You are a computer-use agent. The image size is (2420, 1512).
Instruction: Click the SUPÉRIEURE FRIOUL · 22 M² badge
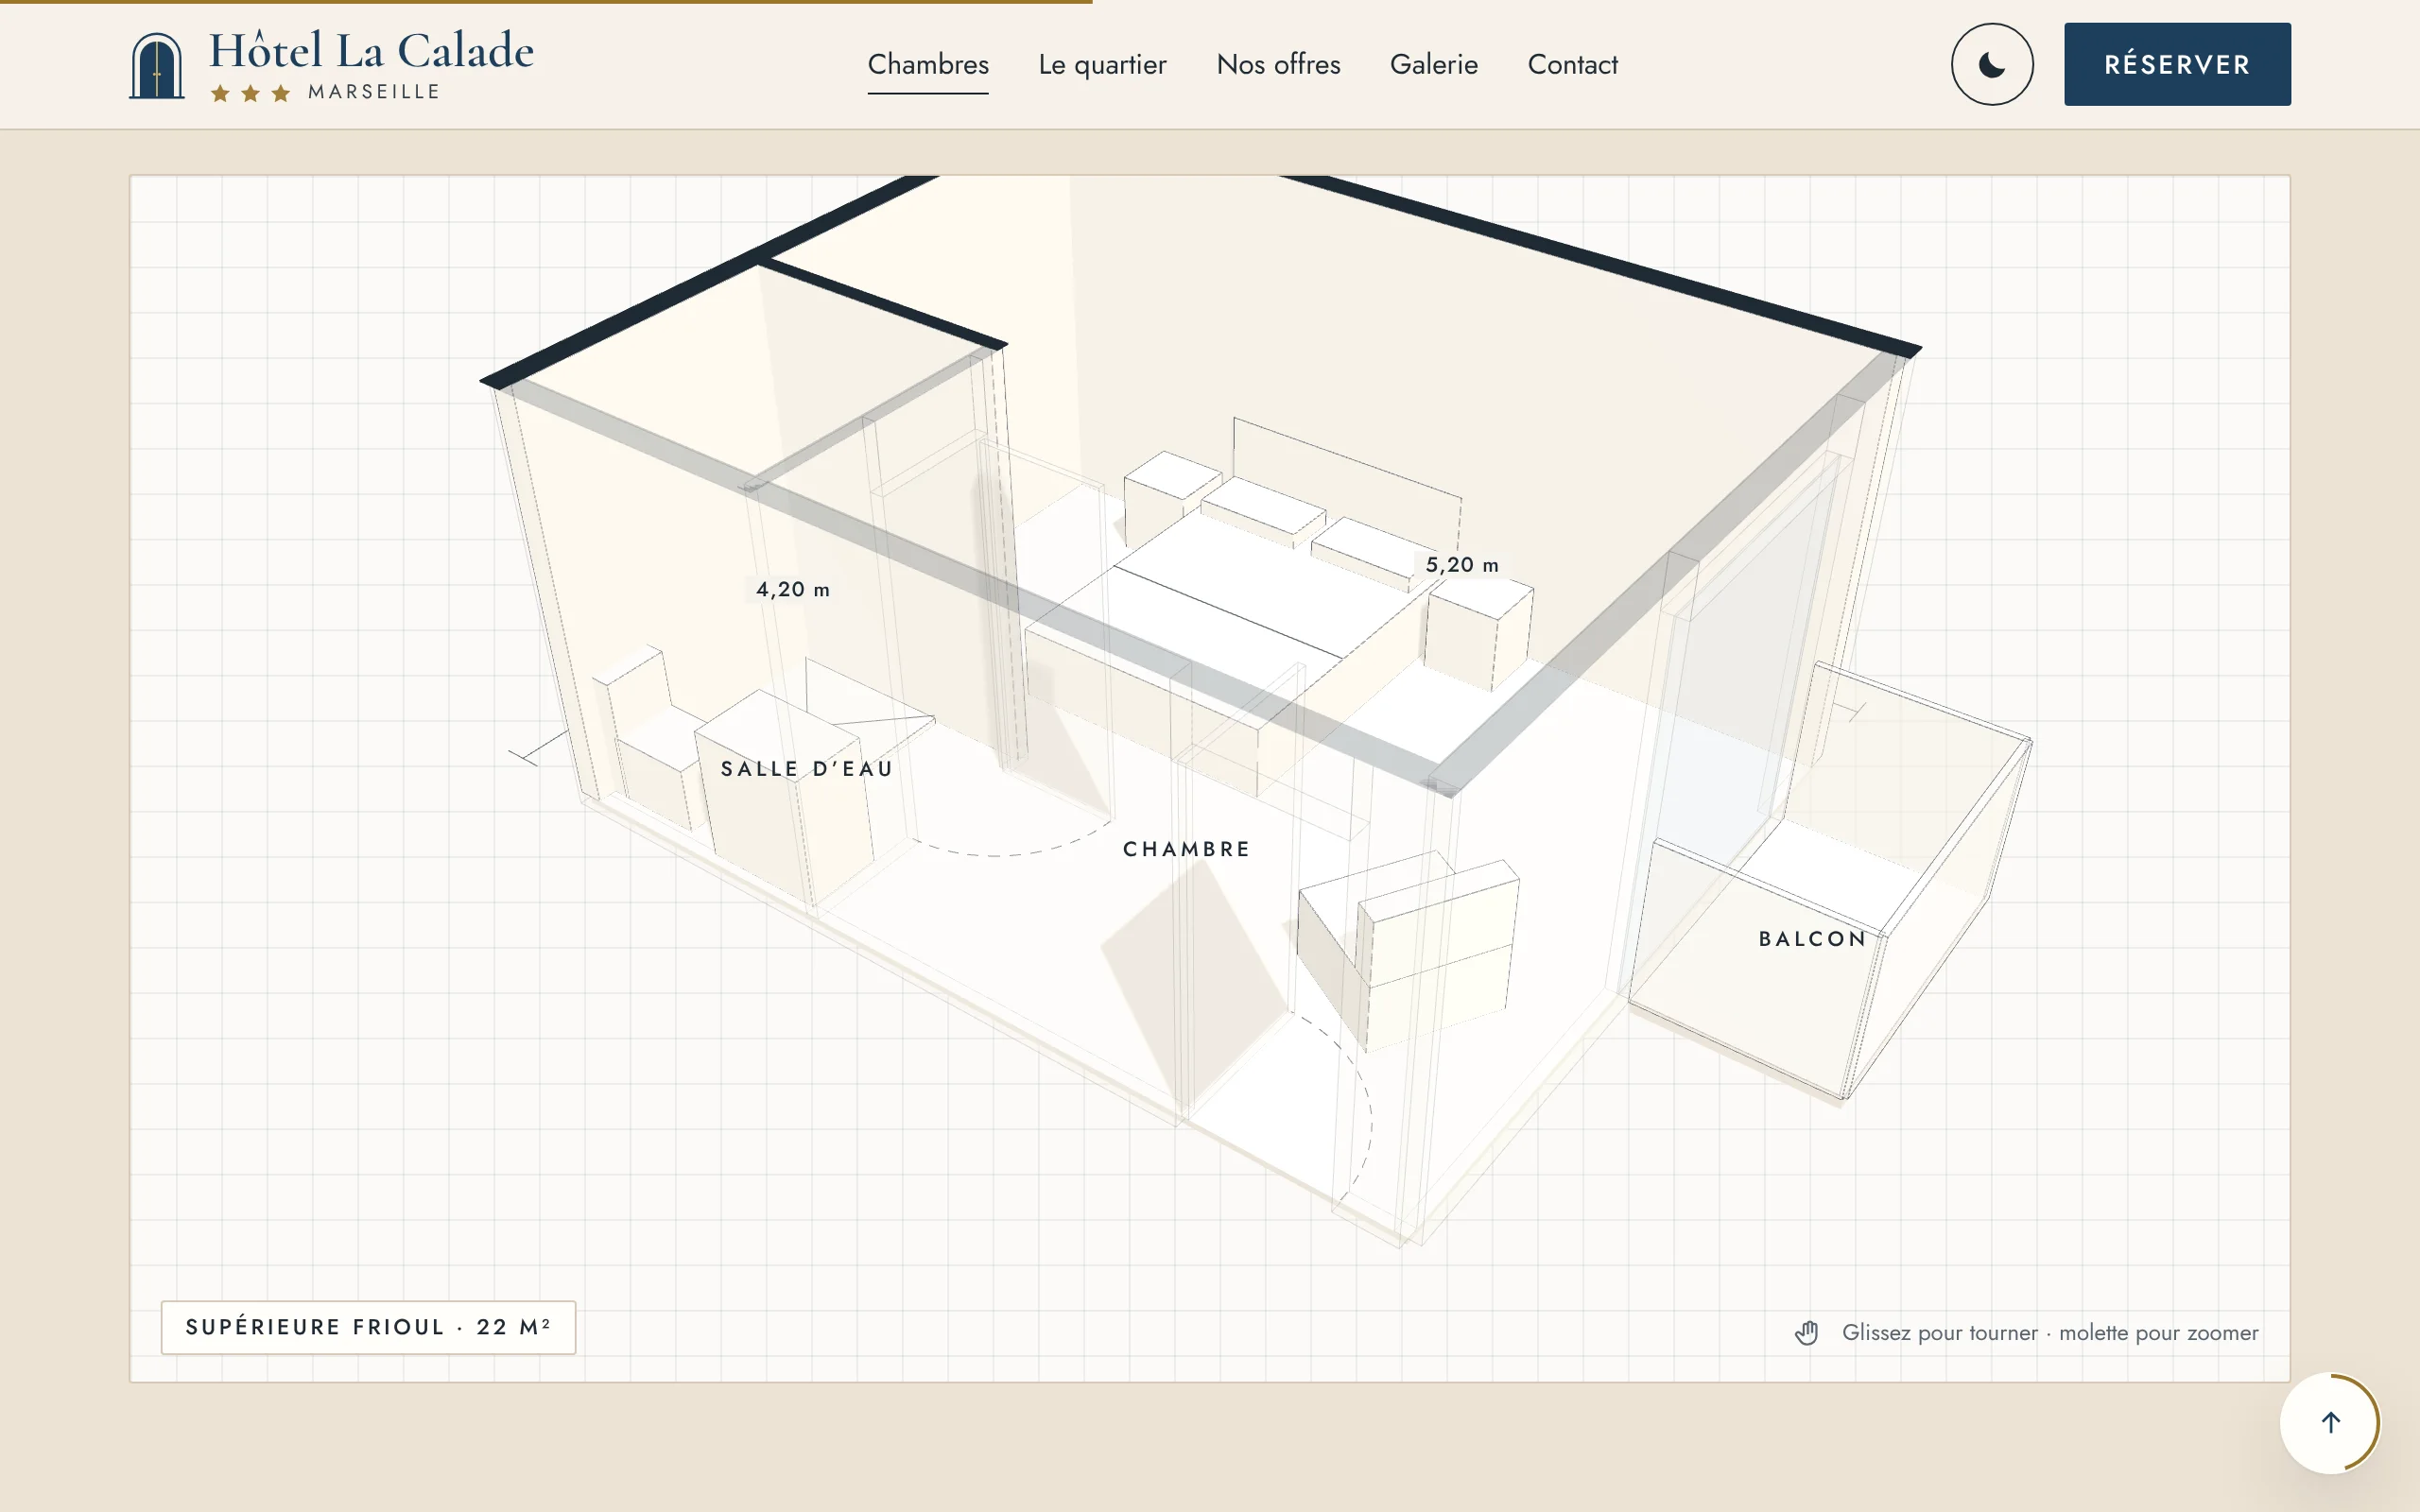tap(368, 1327)
